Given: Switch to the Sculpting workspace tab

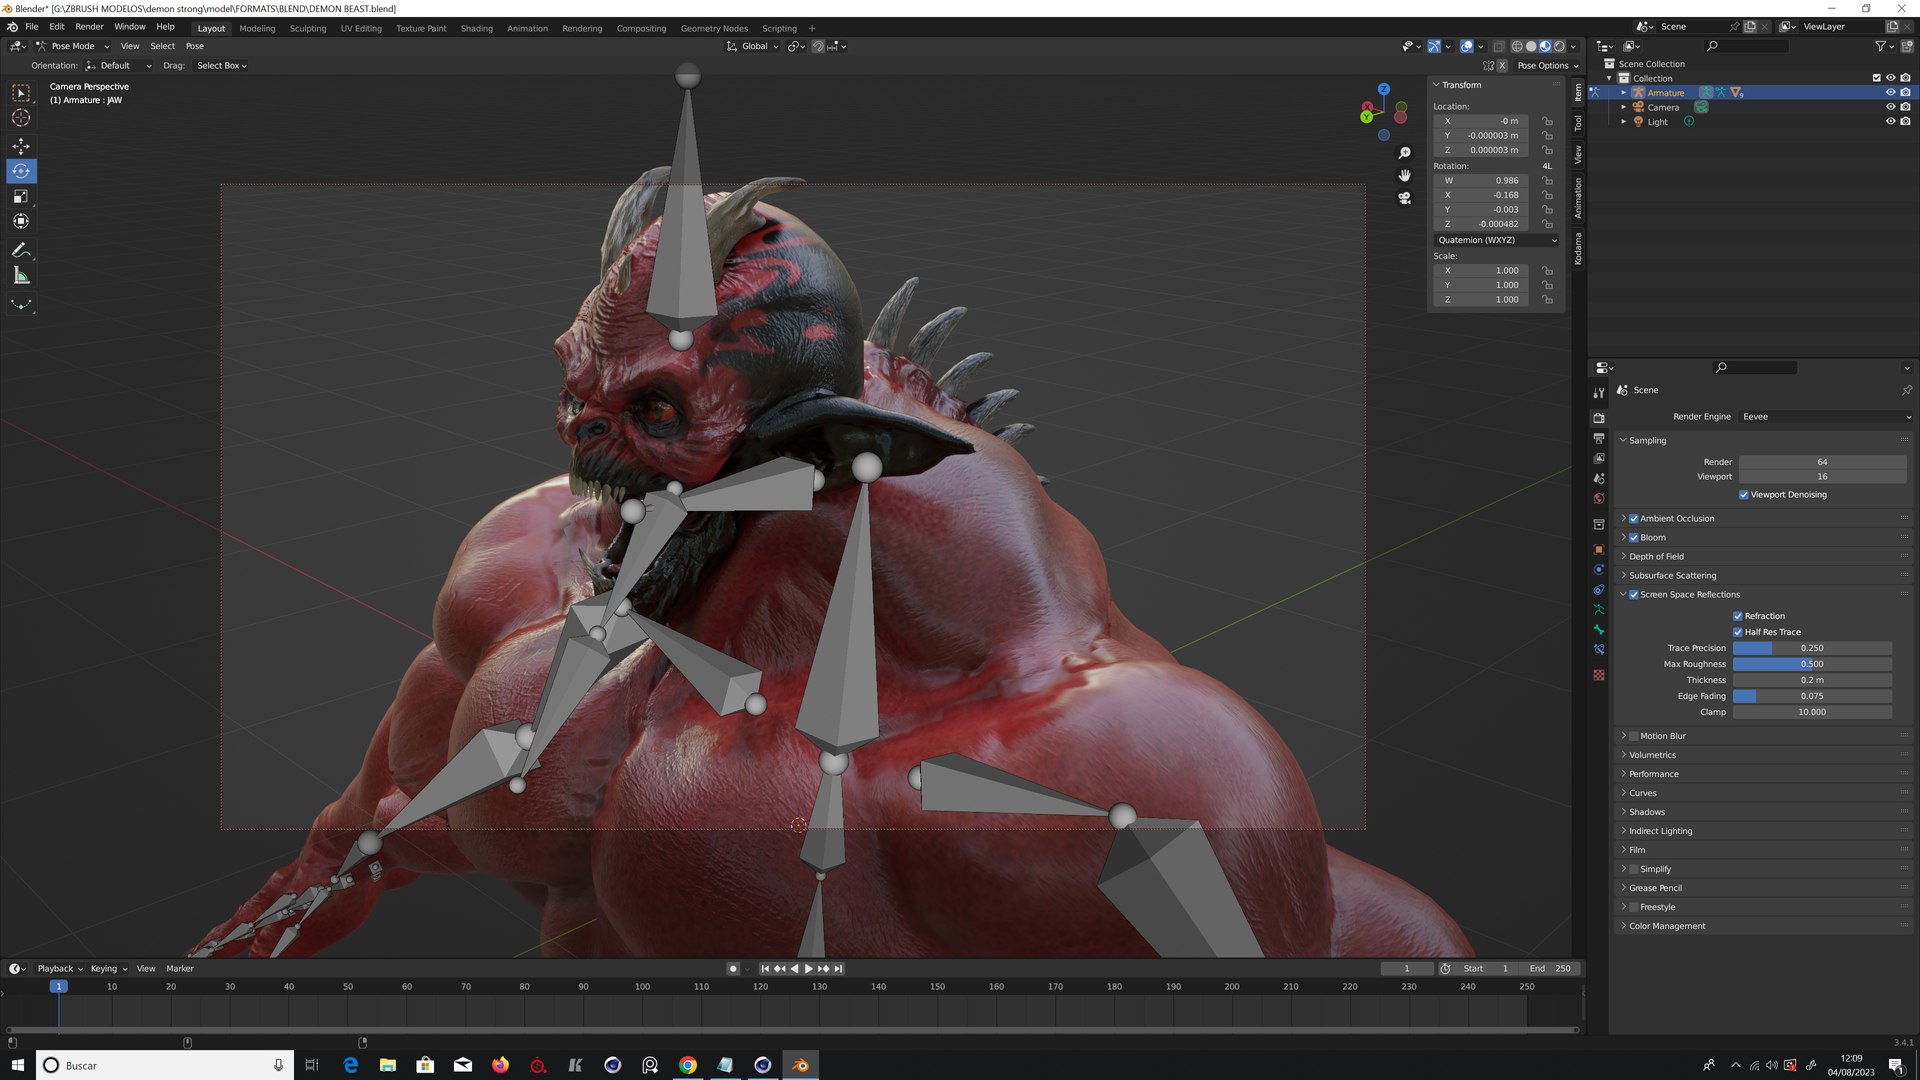Looking at the screenshot, I should point(308,28).
